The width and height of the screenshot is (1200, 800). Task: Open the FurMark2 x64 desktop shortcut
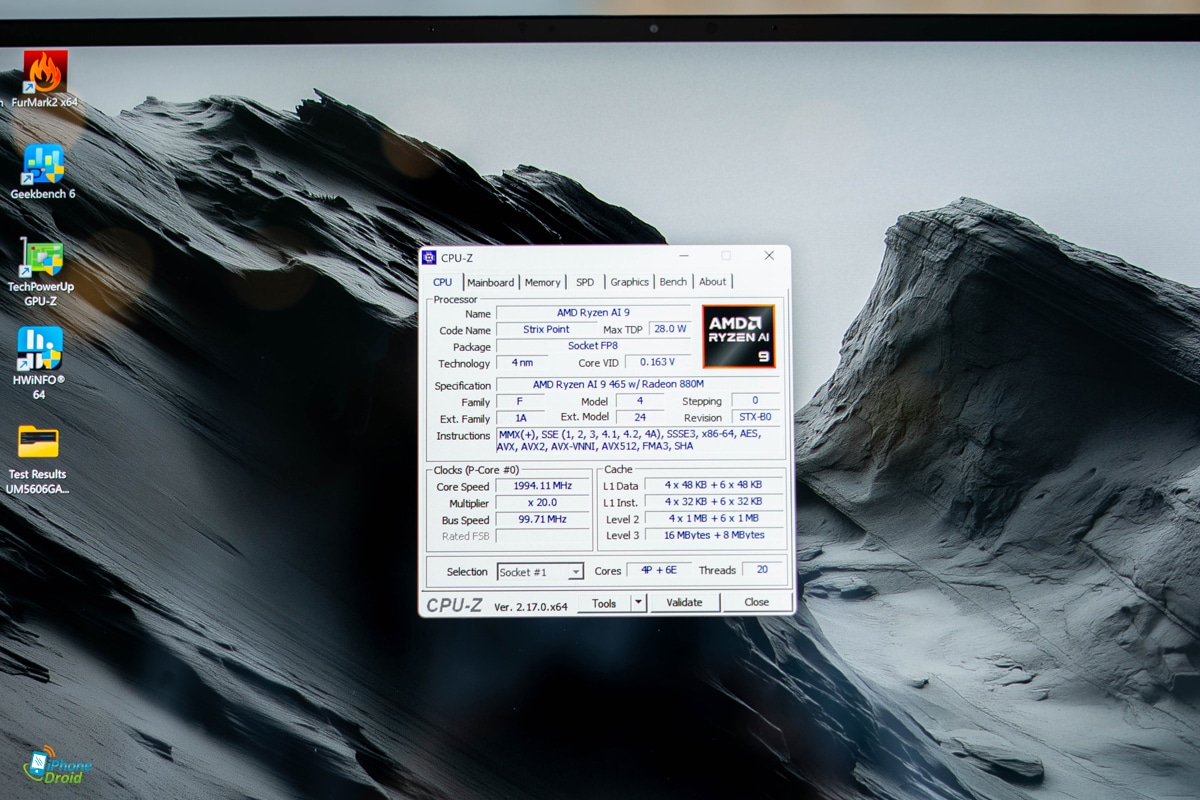tap(45, 73)
